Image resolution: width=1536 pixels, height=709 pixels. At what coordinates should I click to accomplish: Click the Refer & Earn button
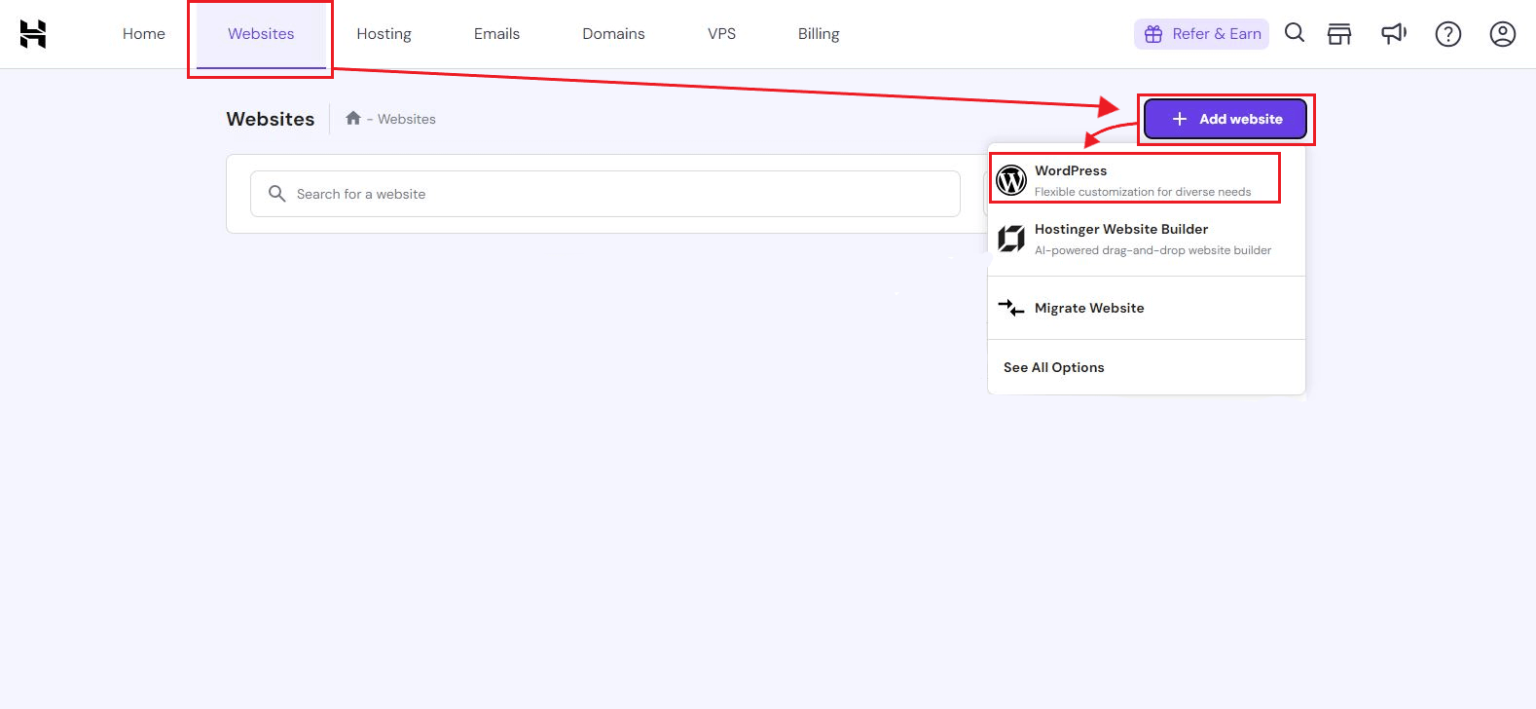pyautogui.click(x=1201, y=34)
